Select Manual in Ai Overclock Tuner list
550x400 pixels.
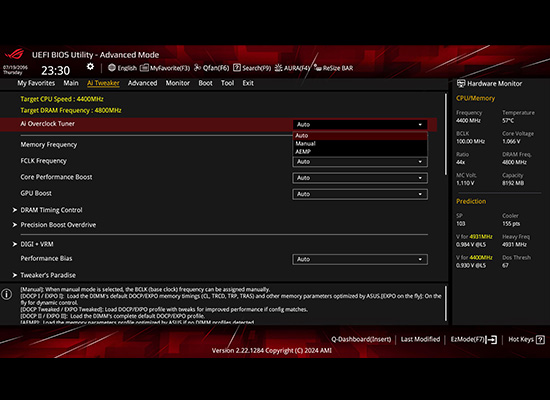click(360, 144)
